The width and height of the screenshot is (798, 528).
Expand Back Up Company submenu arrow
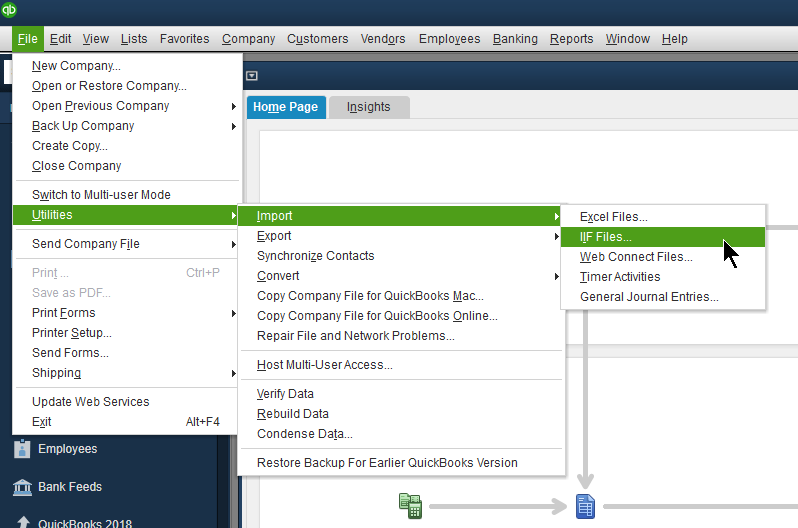[x=234, y=126]
